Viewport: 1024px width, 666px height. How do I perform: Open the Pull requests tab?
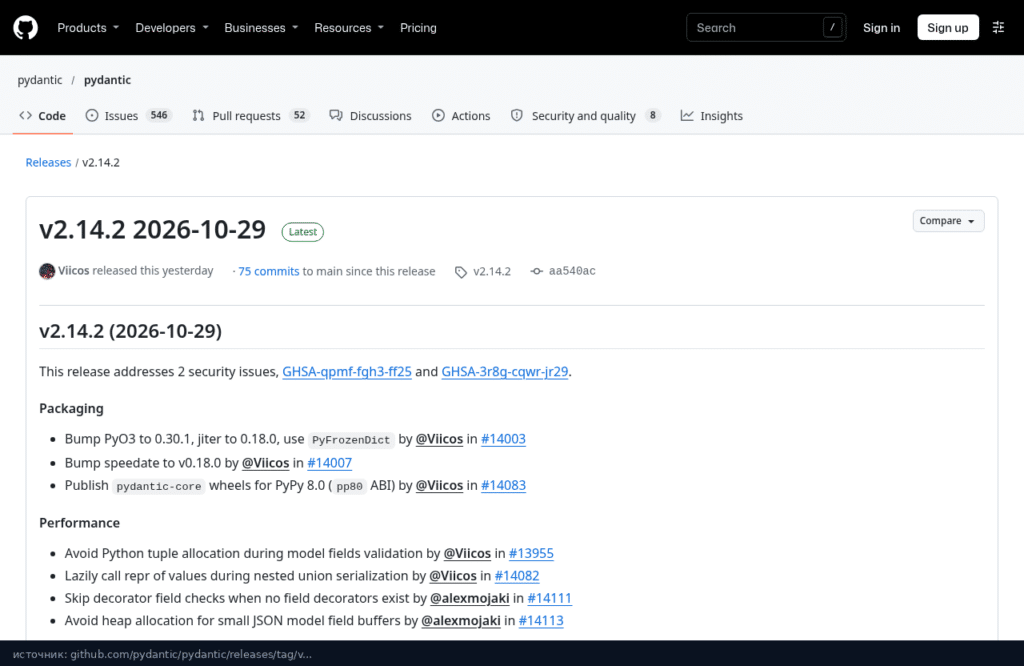[250, 116]
